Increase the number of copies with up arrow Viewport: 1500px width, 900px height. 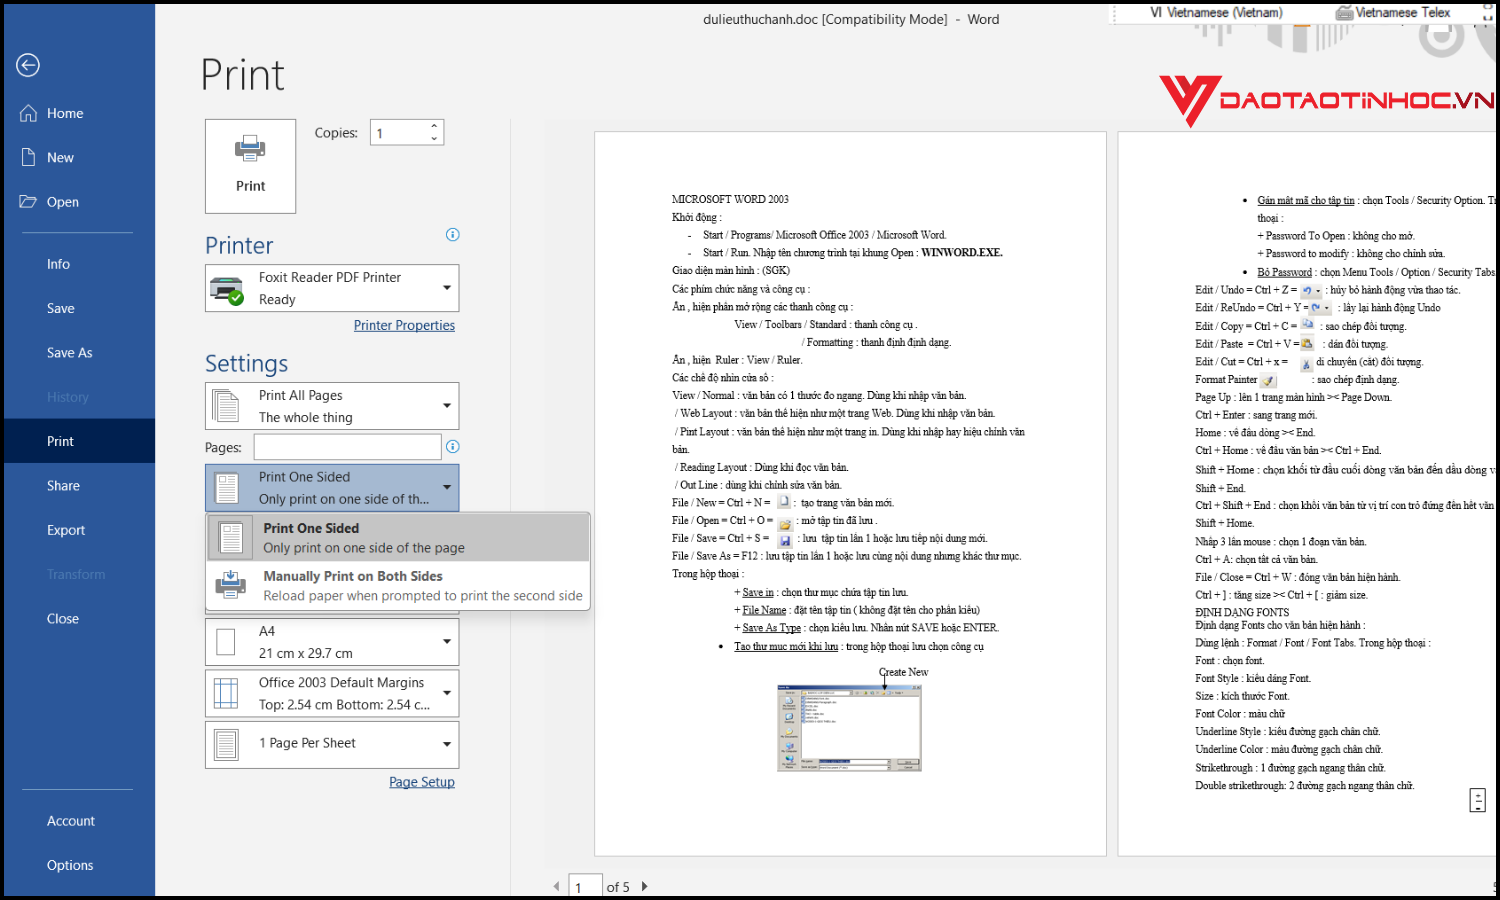[x=434, y=127]
